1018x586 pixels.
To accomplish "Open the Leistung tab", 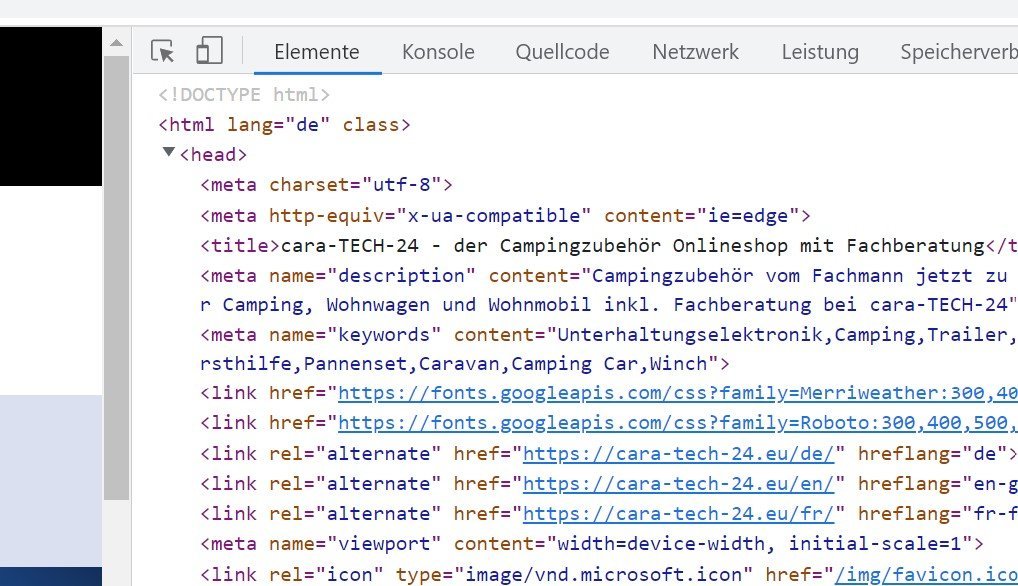I will [x=820, y=52].
